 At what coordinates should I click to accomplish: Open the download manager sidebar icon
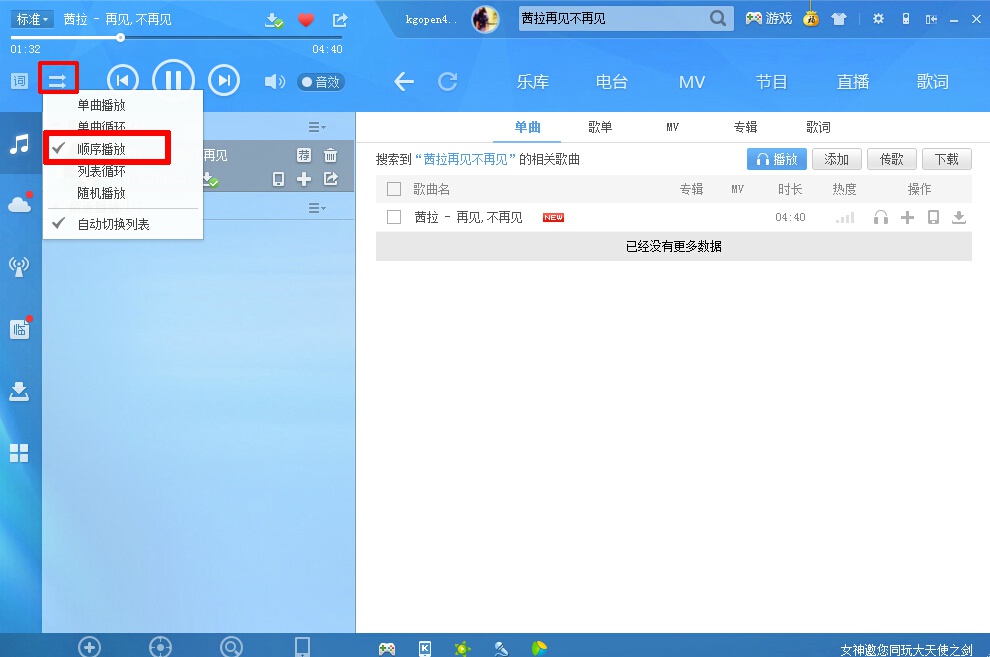[19, 391]
